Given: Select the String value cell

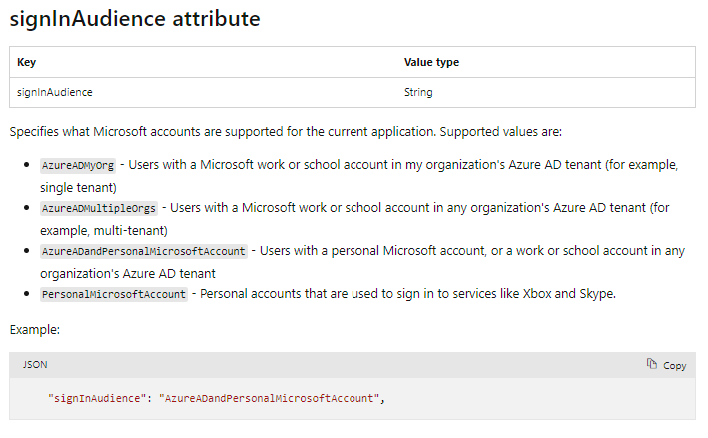Looking at the screenshot, I should tap(418, 93).
